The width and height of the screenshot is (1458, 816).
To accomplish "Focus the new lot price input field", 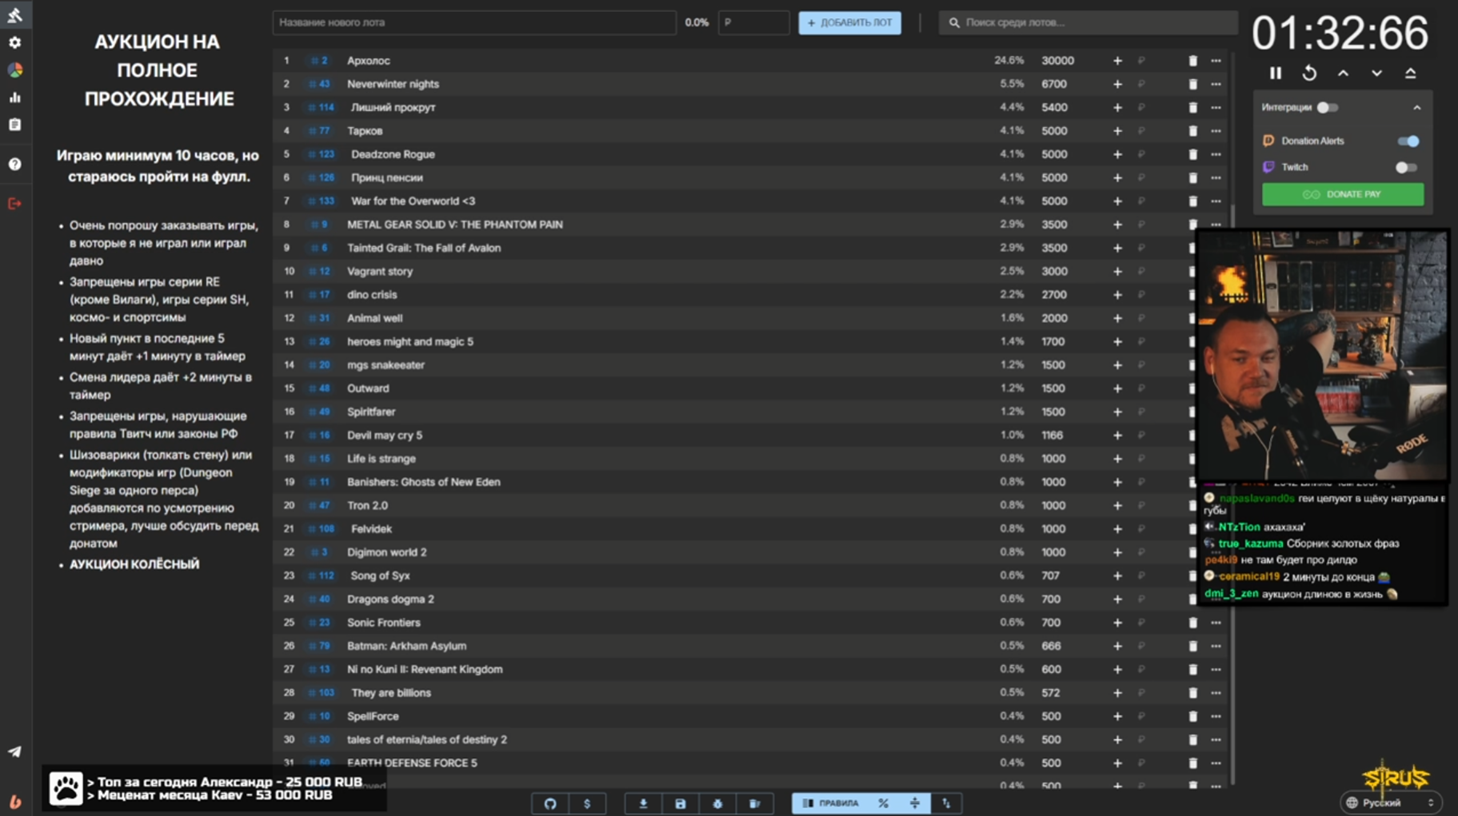I will [753, 22].
